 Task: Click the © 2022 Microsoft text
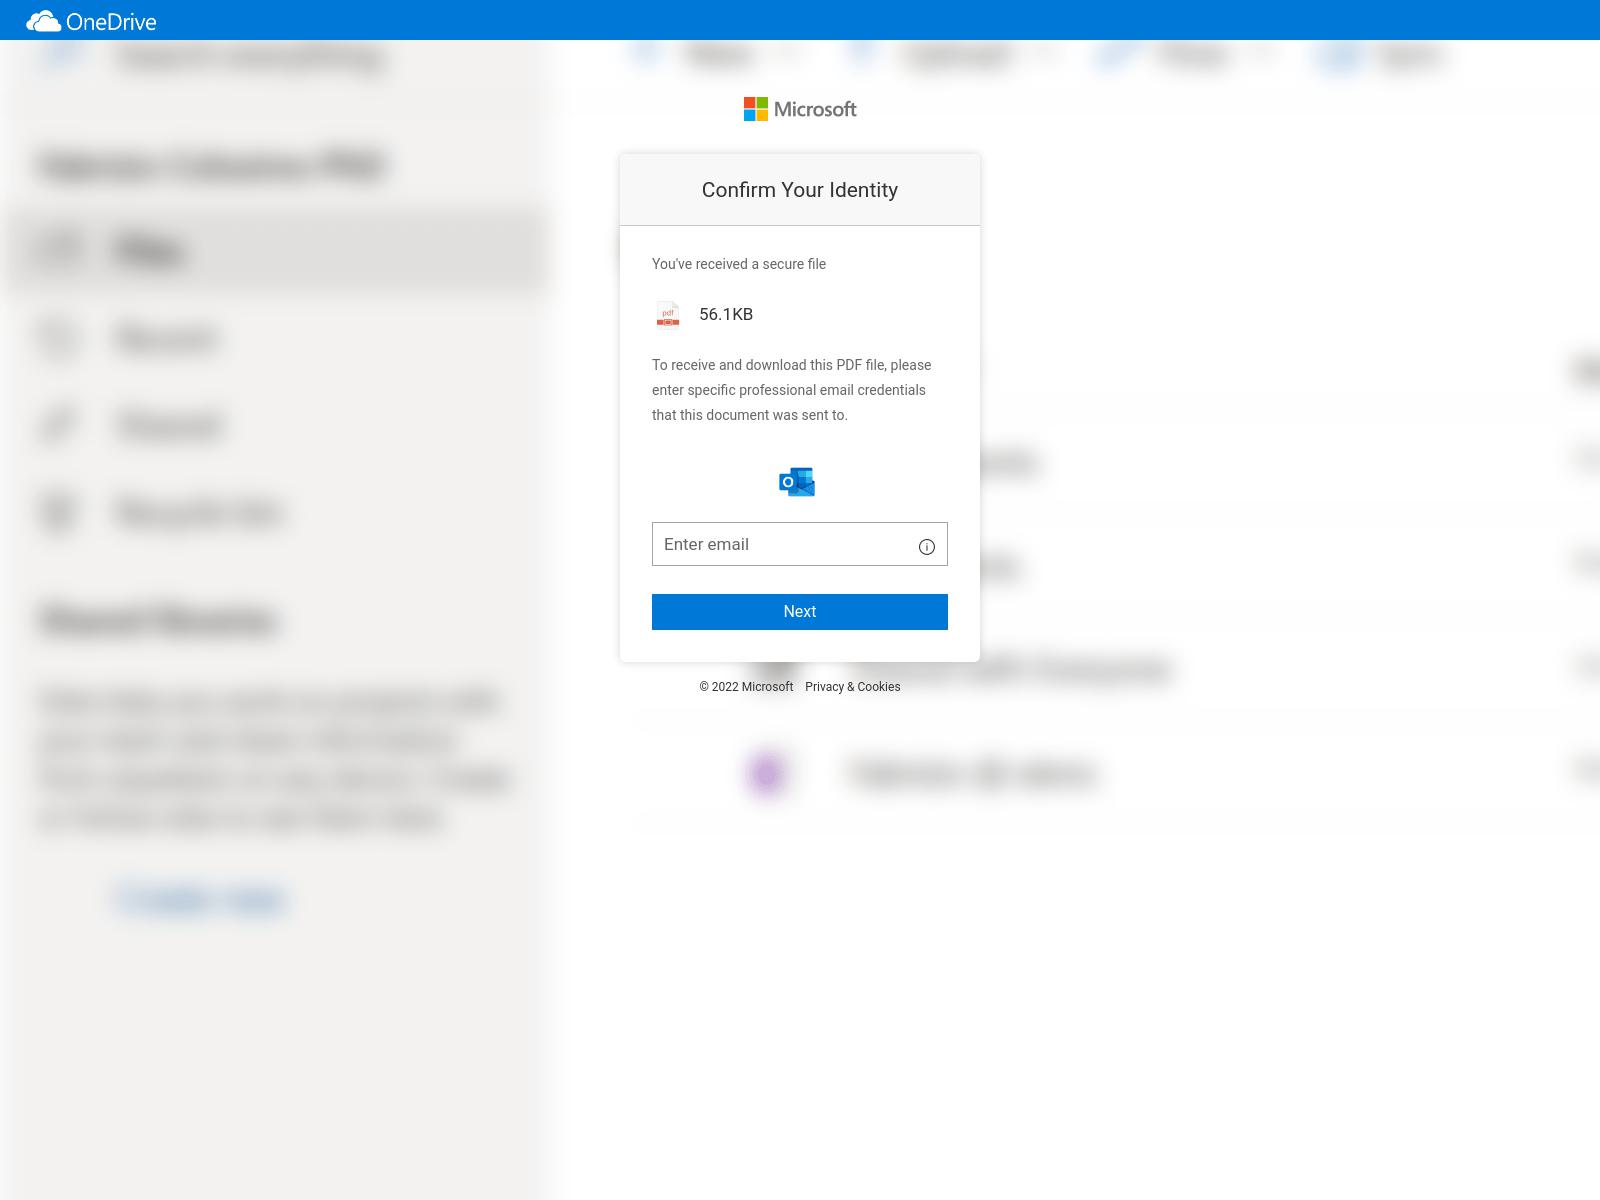746,687
